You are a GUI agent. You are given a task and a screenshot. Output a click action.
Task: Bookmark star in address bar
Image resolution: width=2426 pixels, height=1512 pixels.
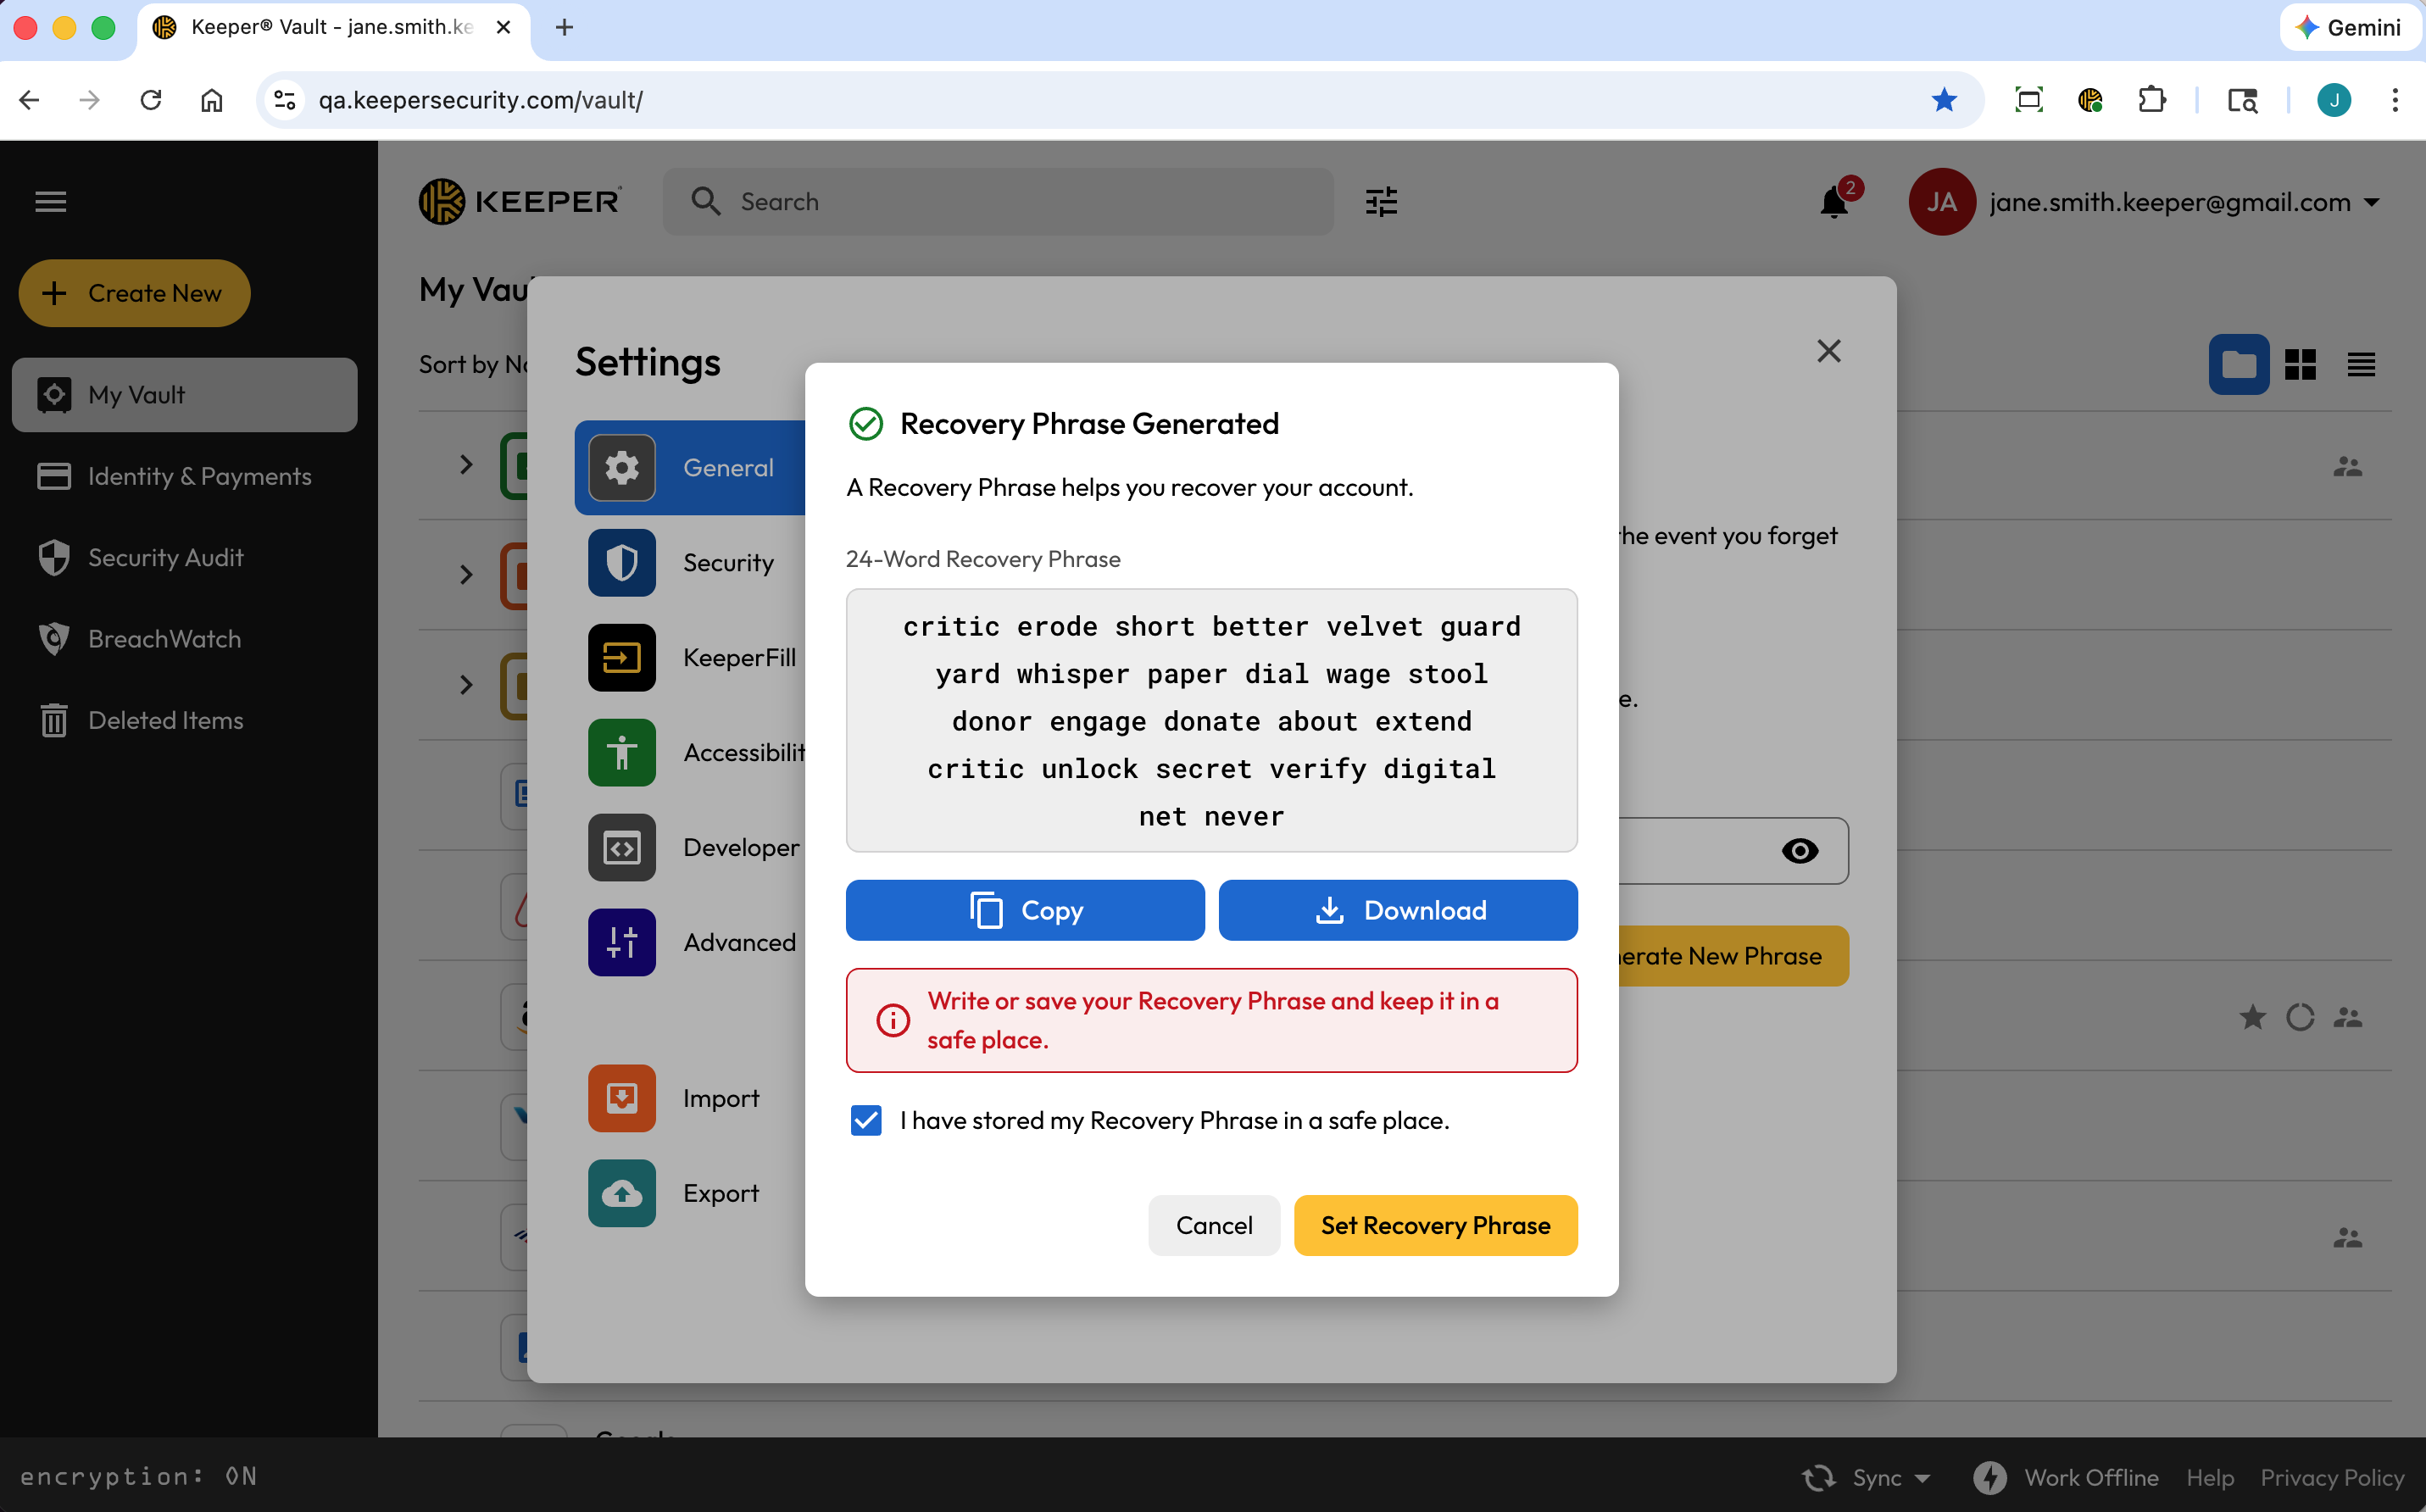tap(1943, 100)
